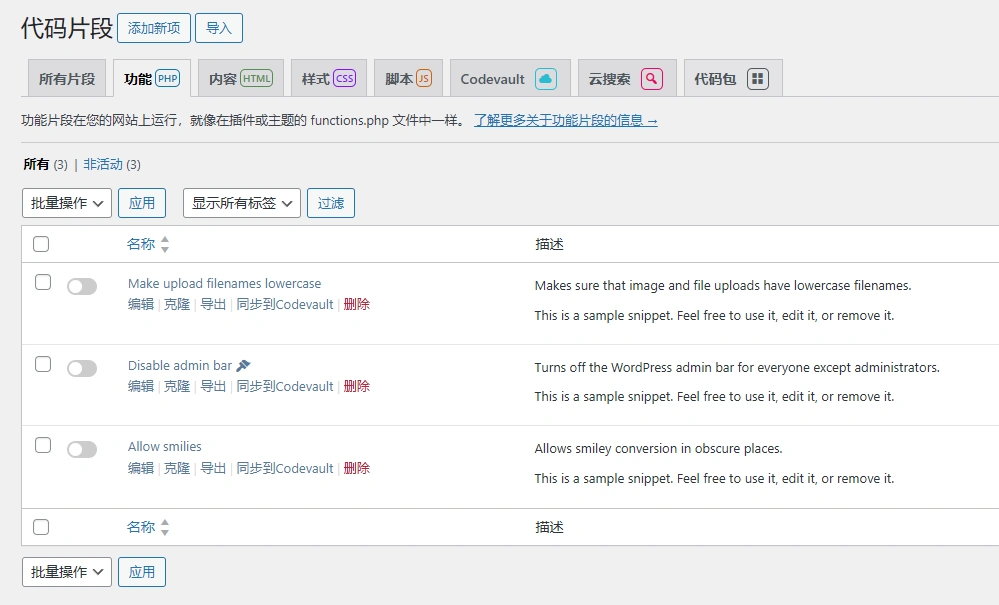The width and height of the screenshot is (999, 605).
Task: Switch to the 所有片段 tab
Action: pyautogui.click(x=66, y=77)
